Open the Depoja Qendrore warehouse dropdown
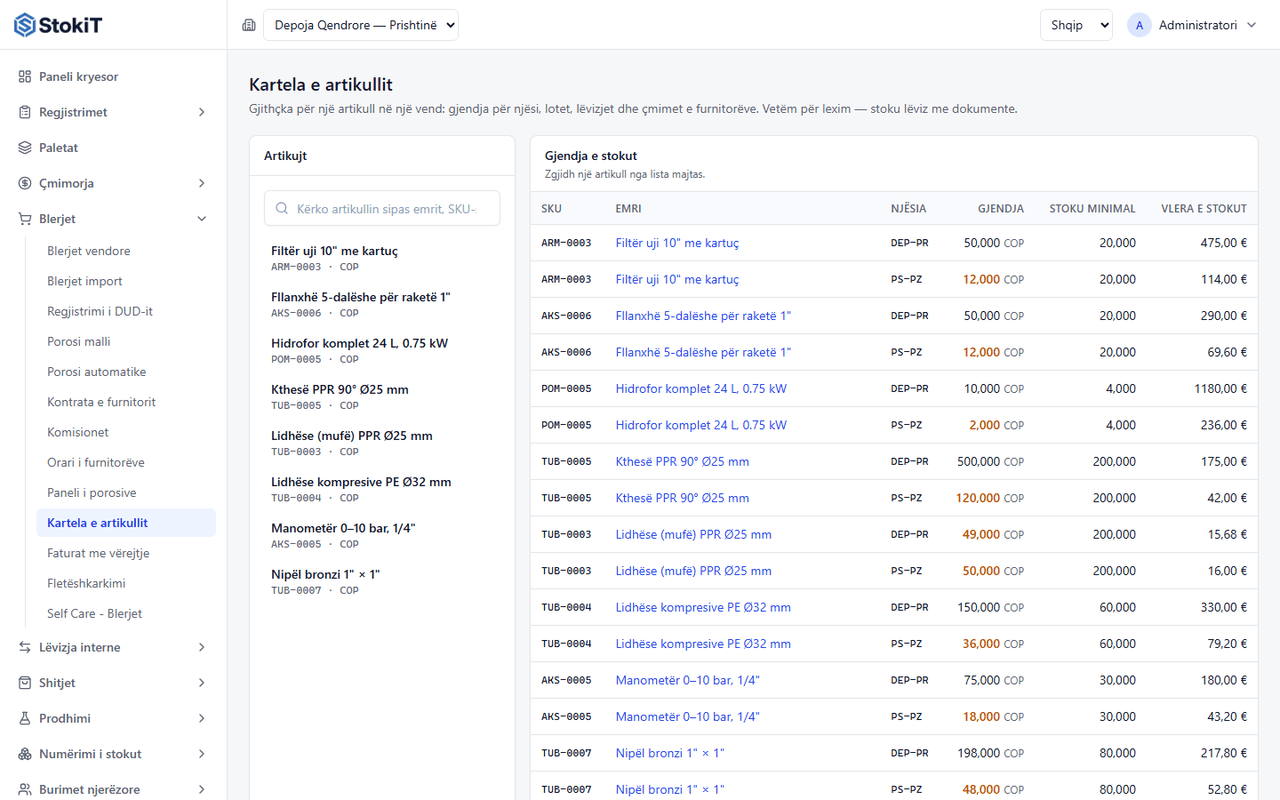 point(361,25)
